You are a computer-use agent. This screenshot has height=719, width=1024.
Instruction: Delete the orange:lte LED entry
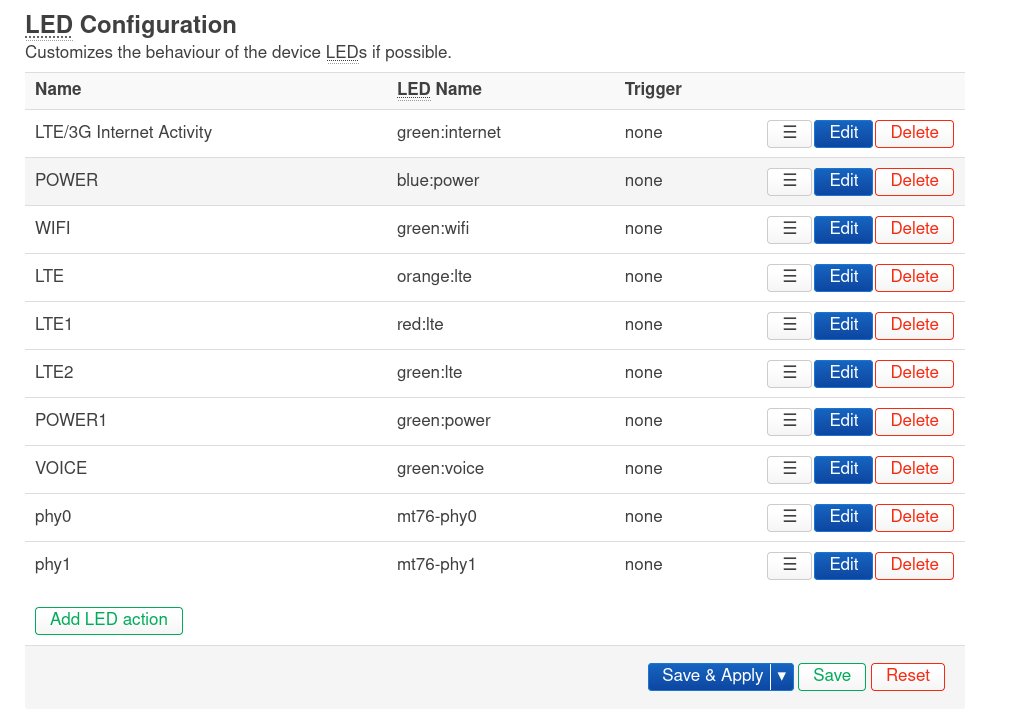[914, 277]
